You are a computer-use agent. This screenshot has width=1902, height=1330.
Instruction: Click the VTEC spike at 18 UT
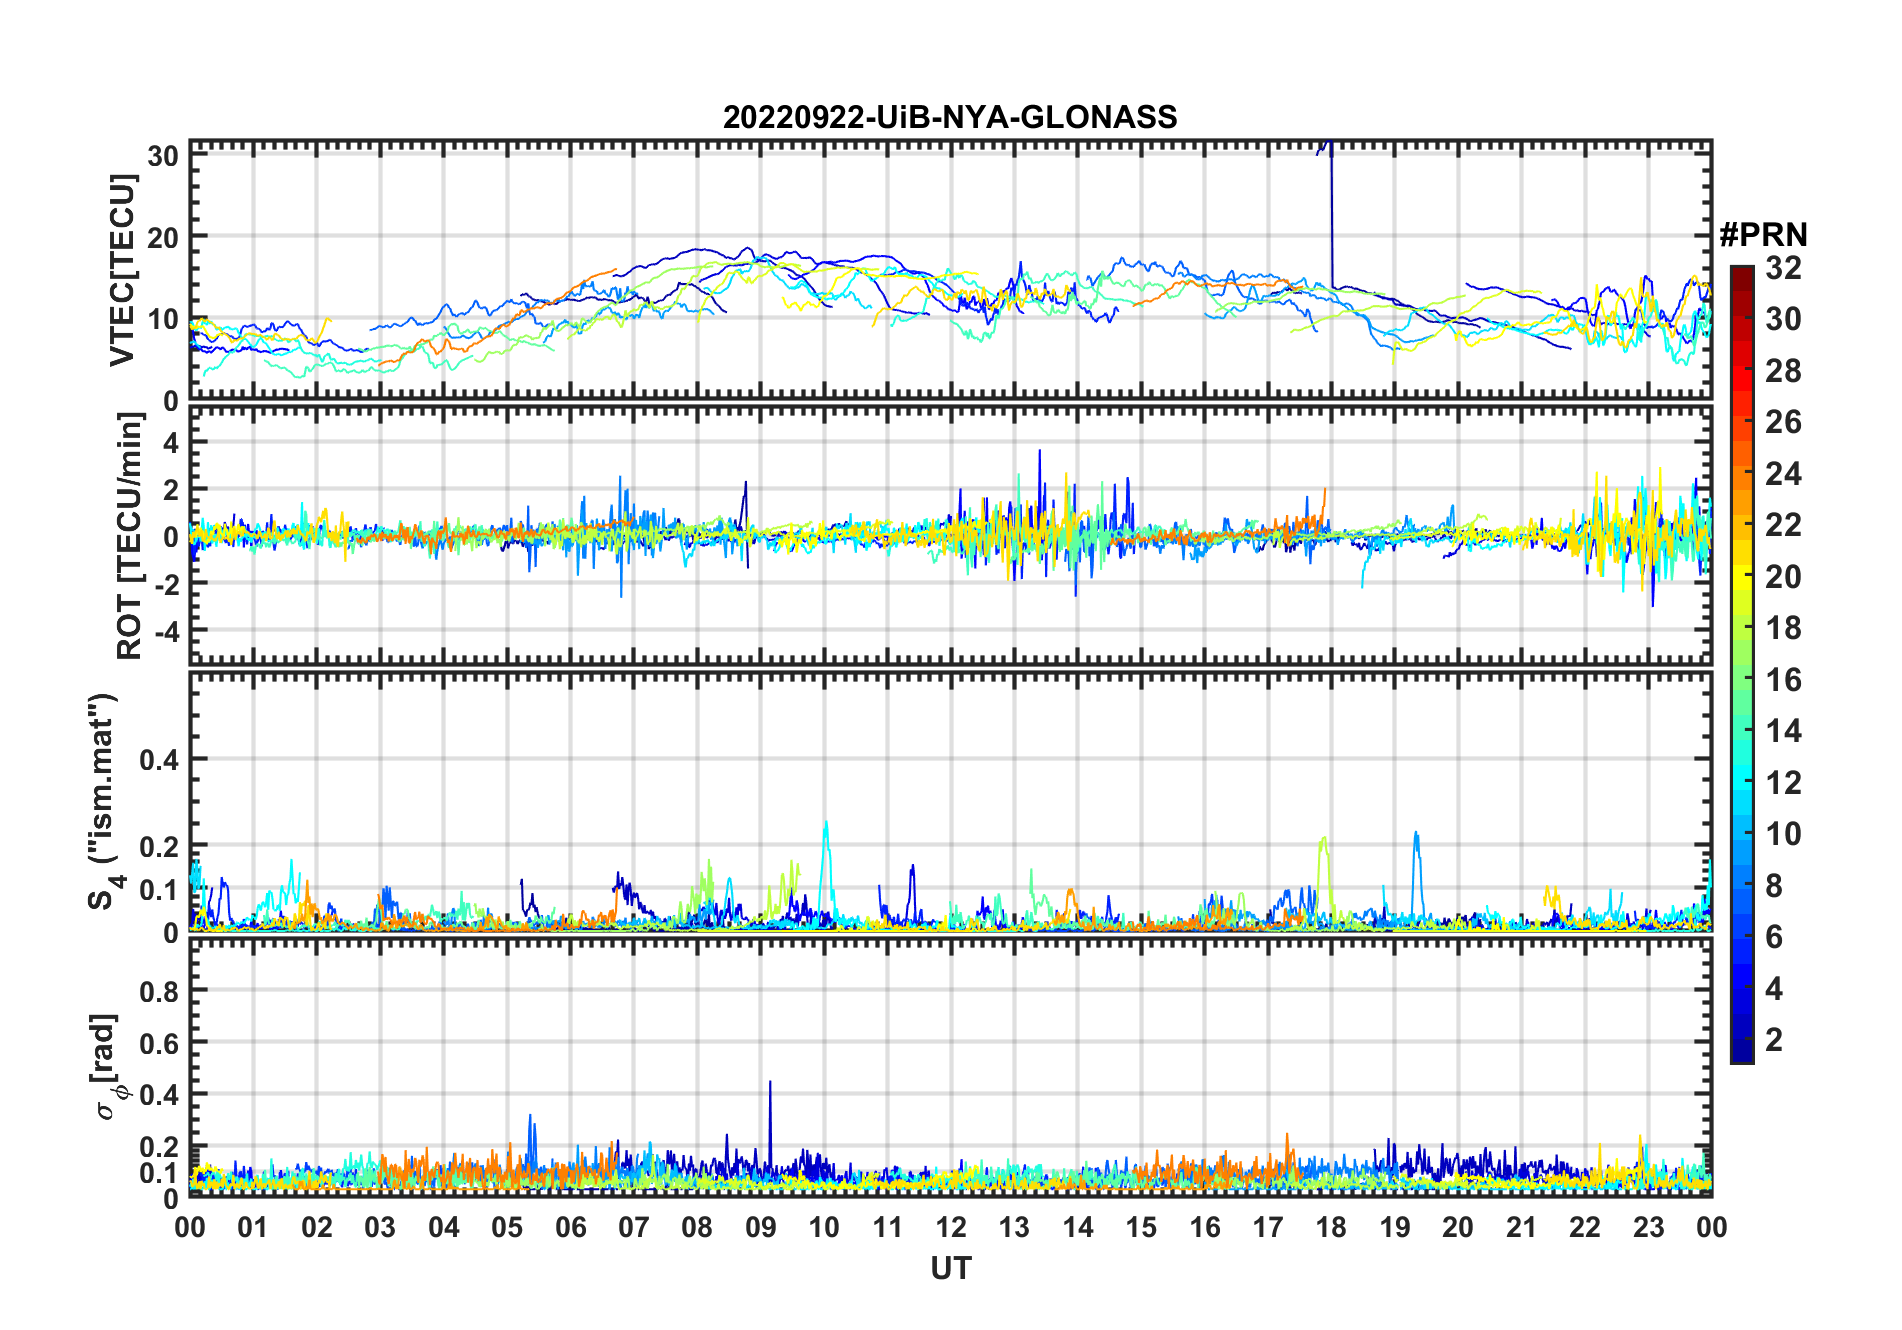[1331, 200]
